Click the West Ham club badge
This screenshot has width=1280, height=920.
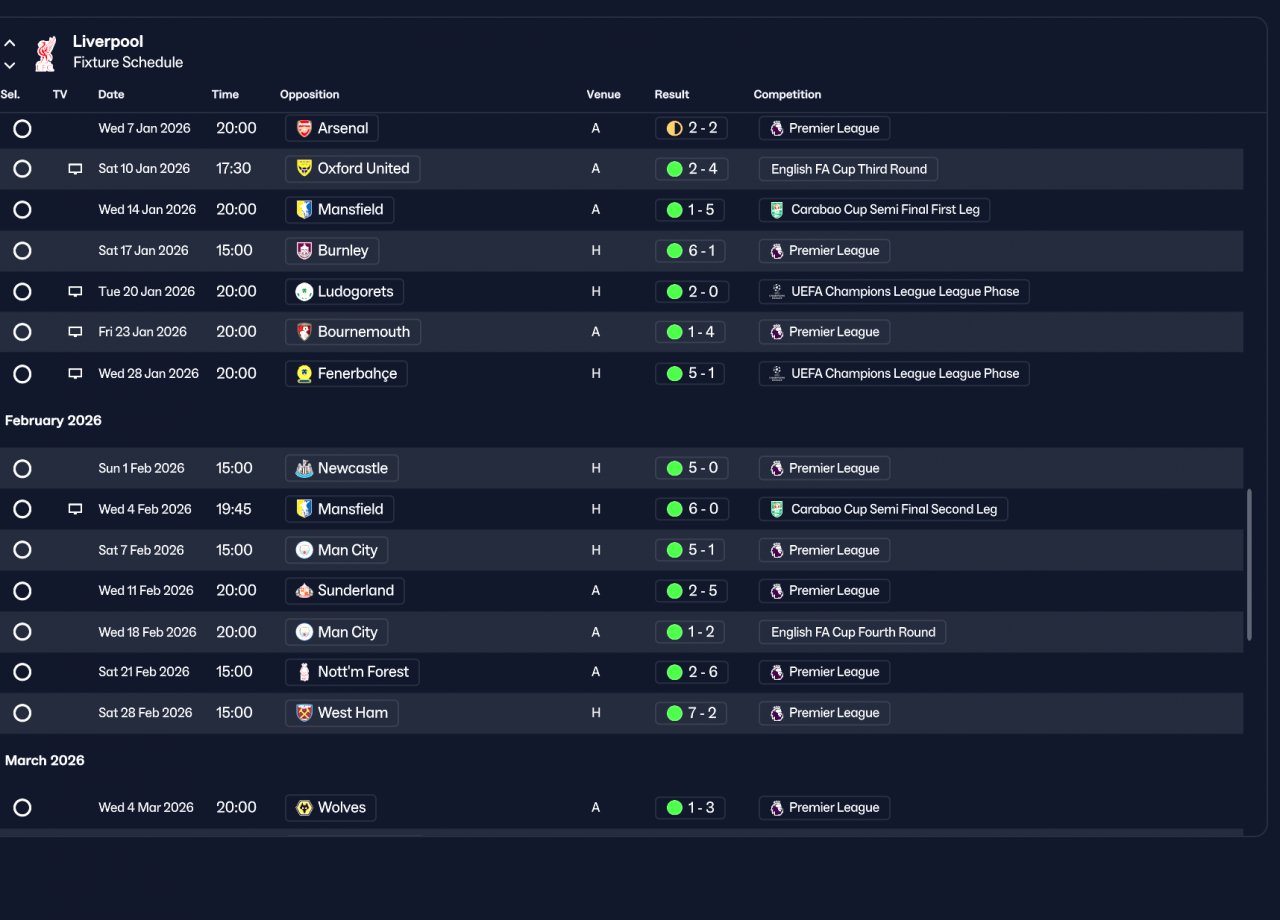304,713
